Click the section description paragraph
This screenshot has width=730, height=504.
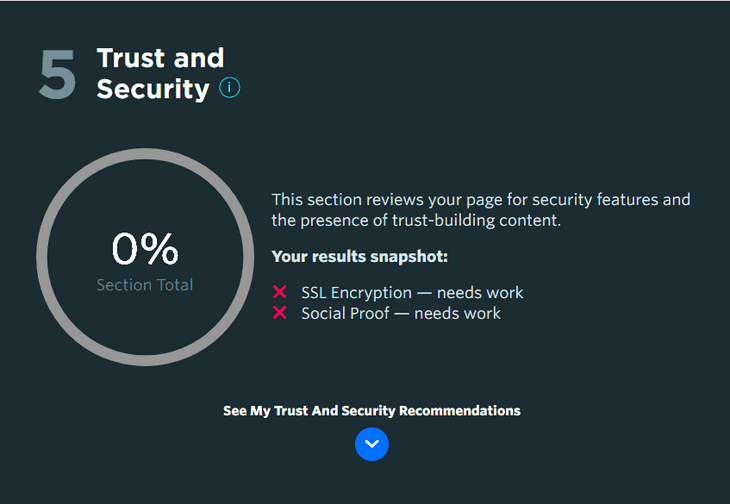point(481,210)
